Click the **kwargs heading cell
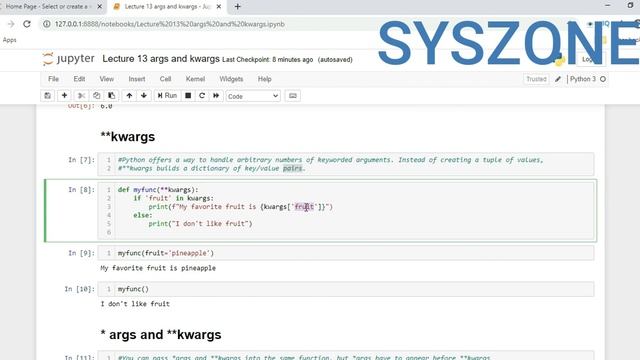This screenshot has height=360, width=640. pos(128,137)
